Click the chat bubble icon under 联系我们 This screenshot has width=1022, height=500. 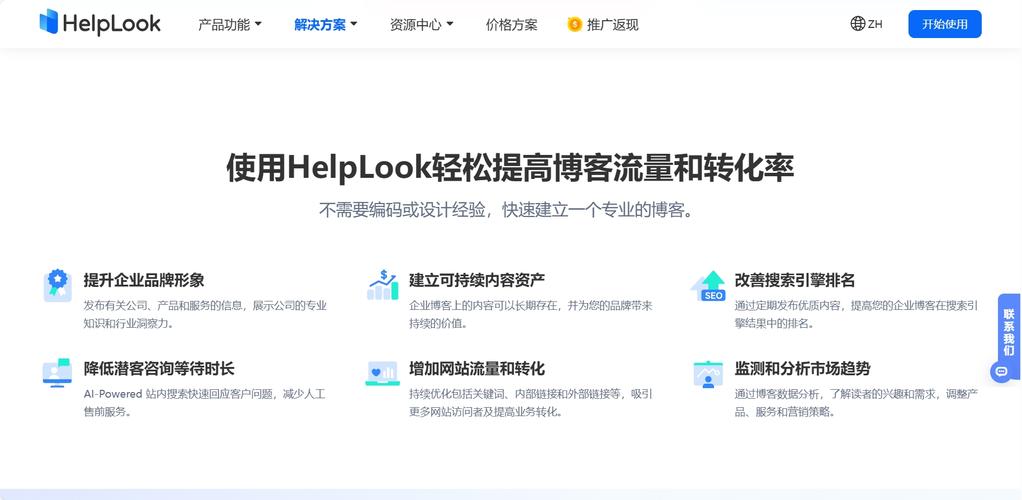pos(1002,372)
